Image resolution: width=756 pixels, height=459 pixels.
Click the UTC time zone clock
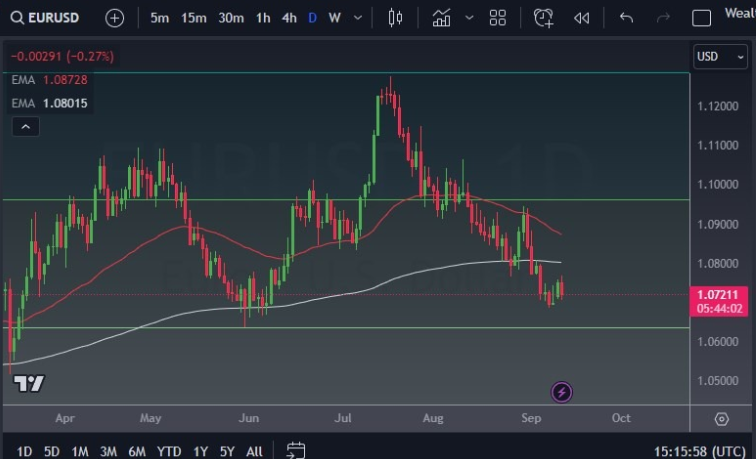tap(699, 450)
